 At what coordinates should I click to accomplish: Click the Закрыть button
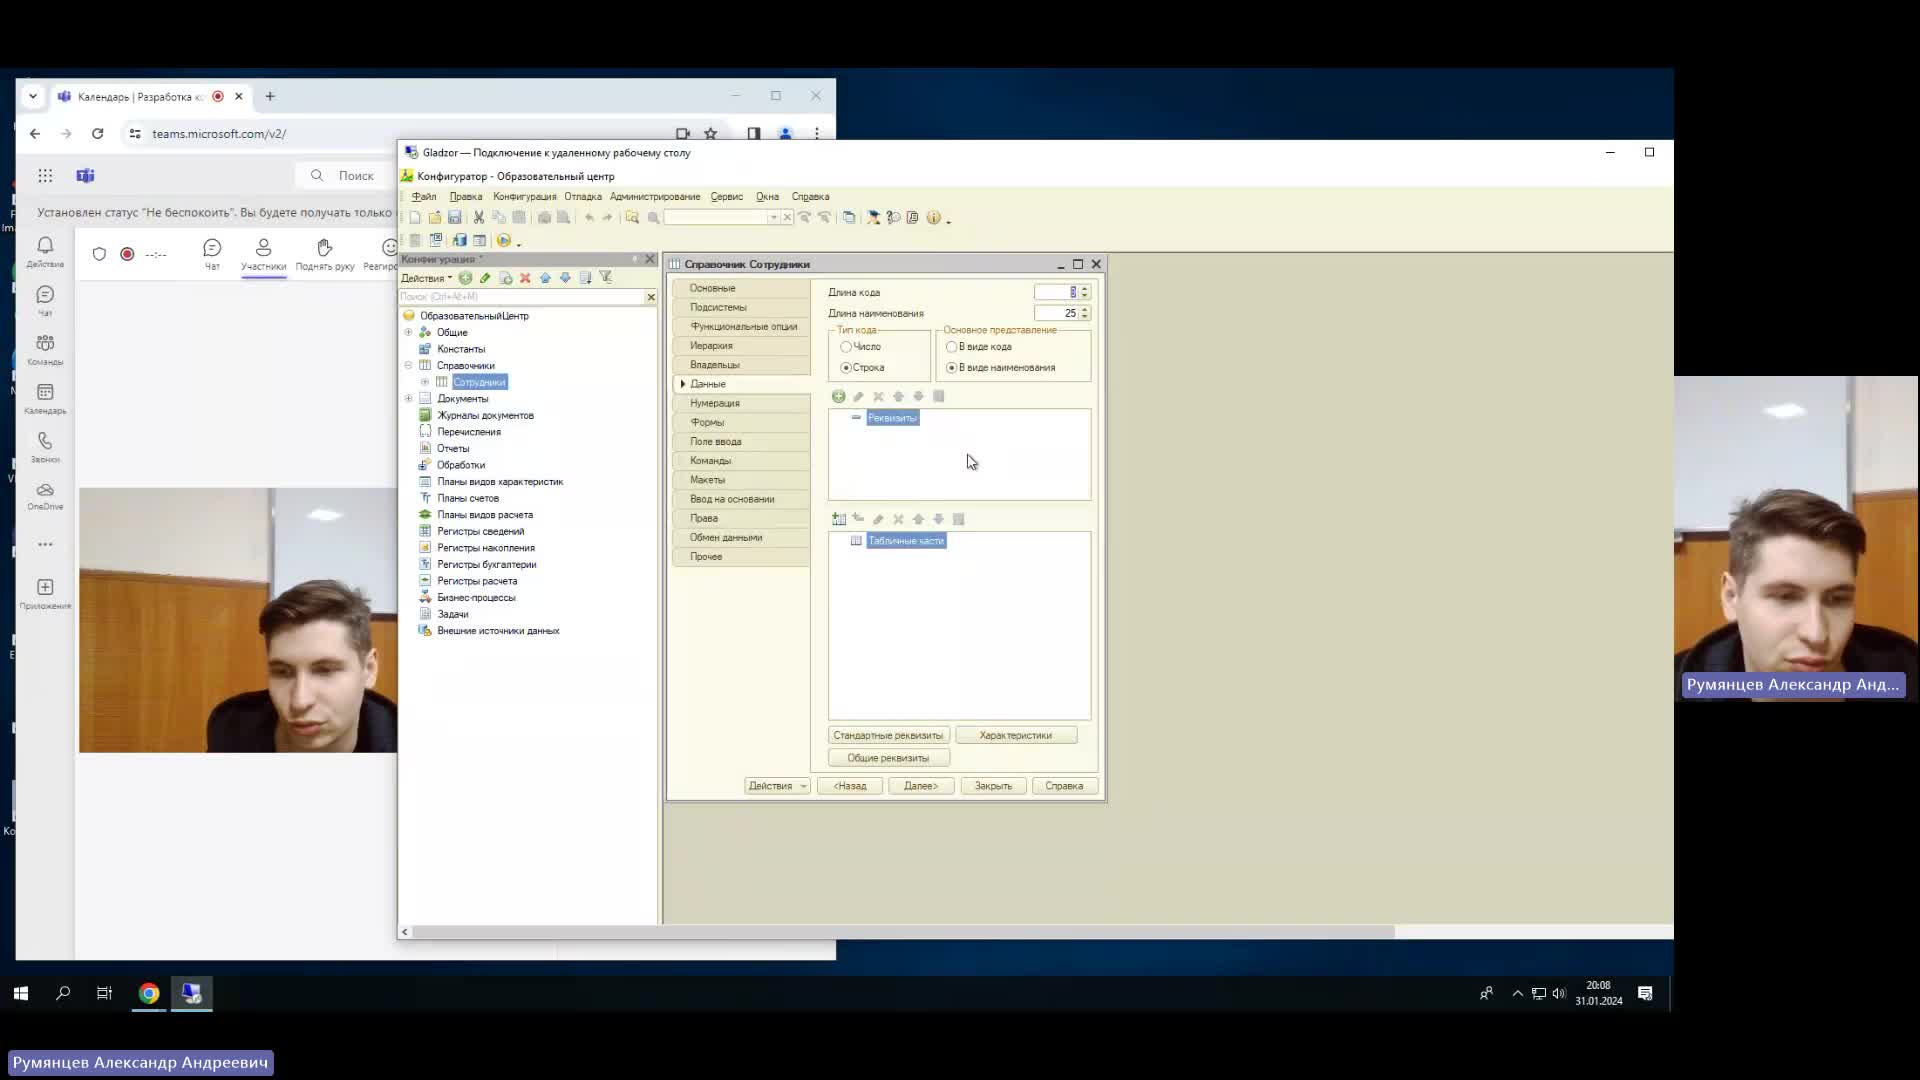pyautogui.click(x=993, y=786)
